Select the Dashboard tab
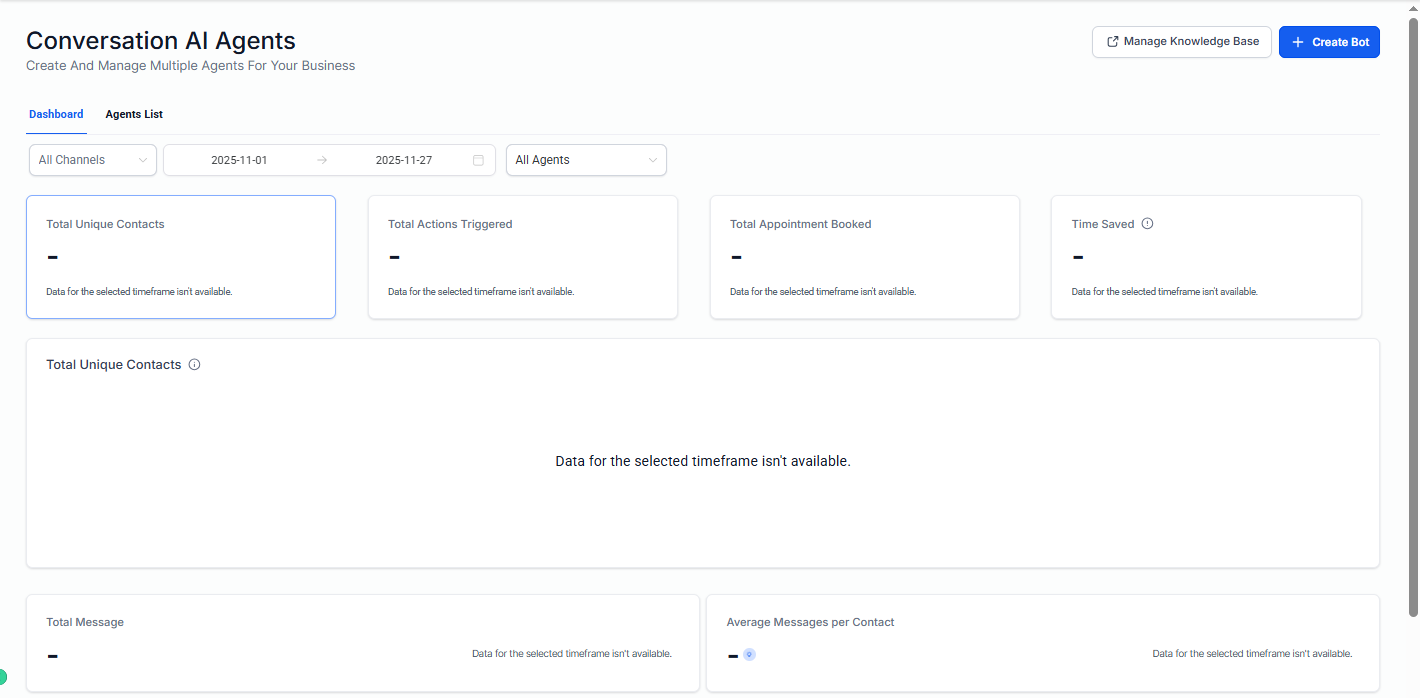The width and height of the screenshot is (1420, 698). click(x=56, y=115)
